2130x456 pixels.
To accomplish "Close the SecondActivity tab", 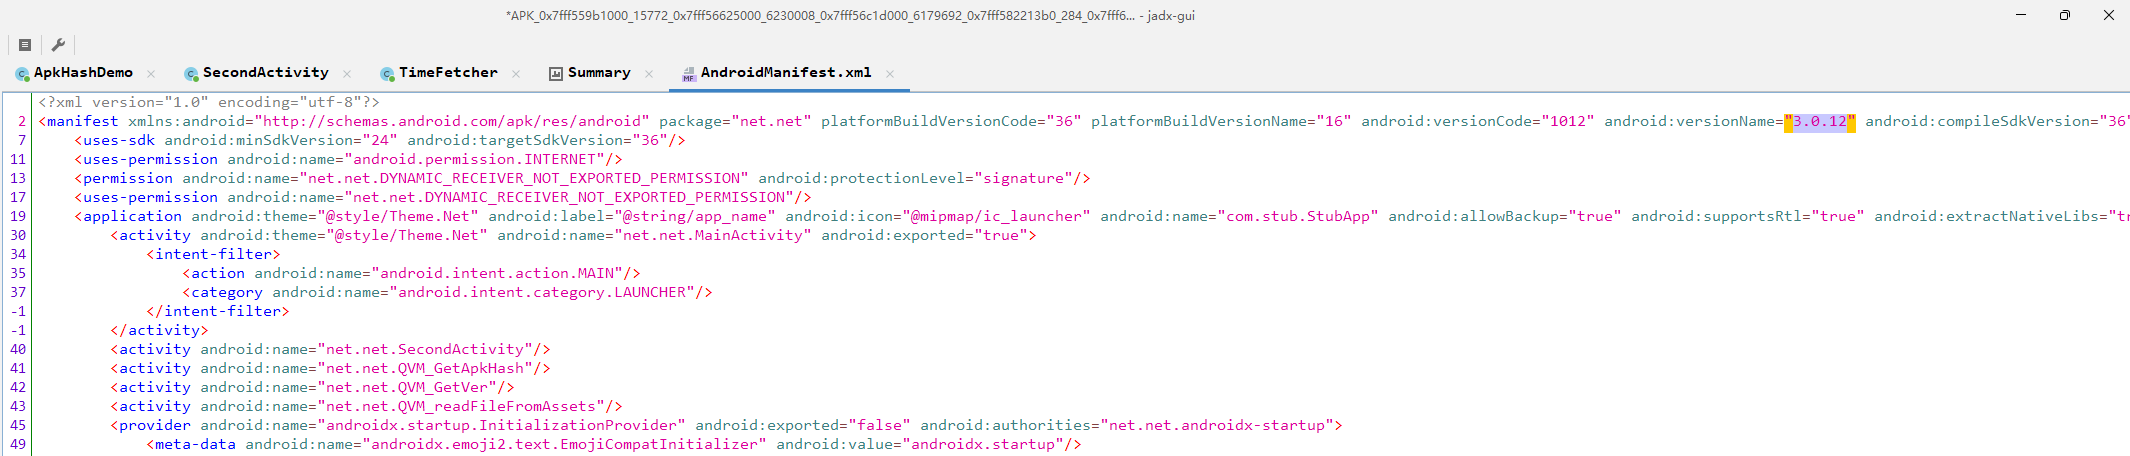I will (x=347, y=74).
